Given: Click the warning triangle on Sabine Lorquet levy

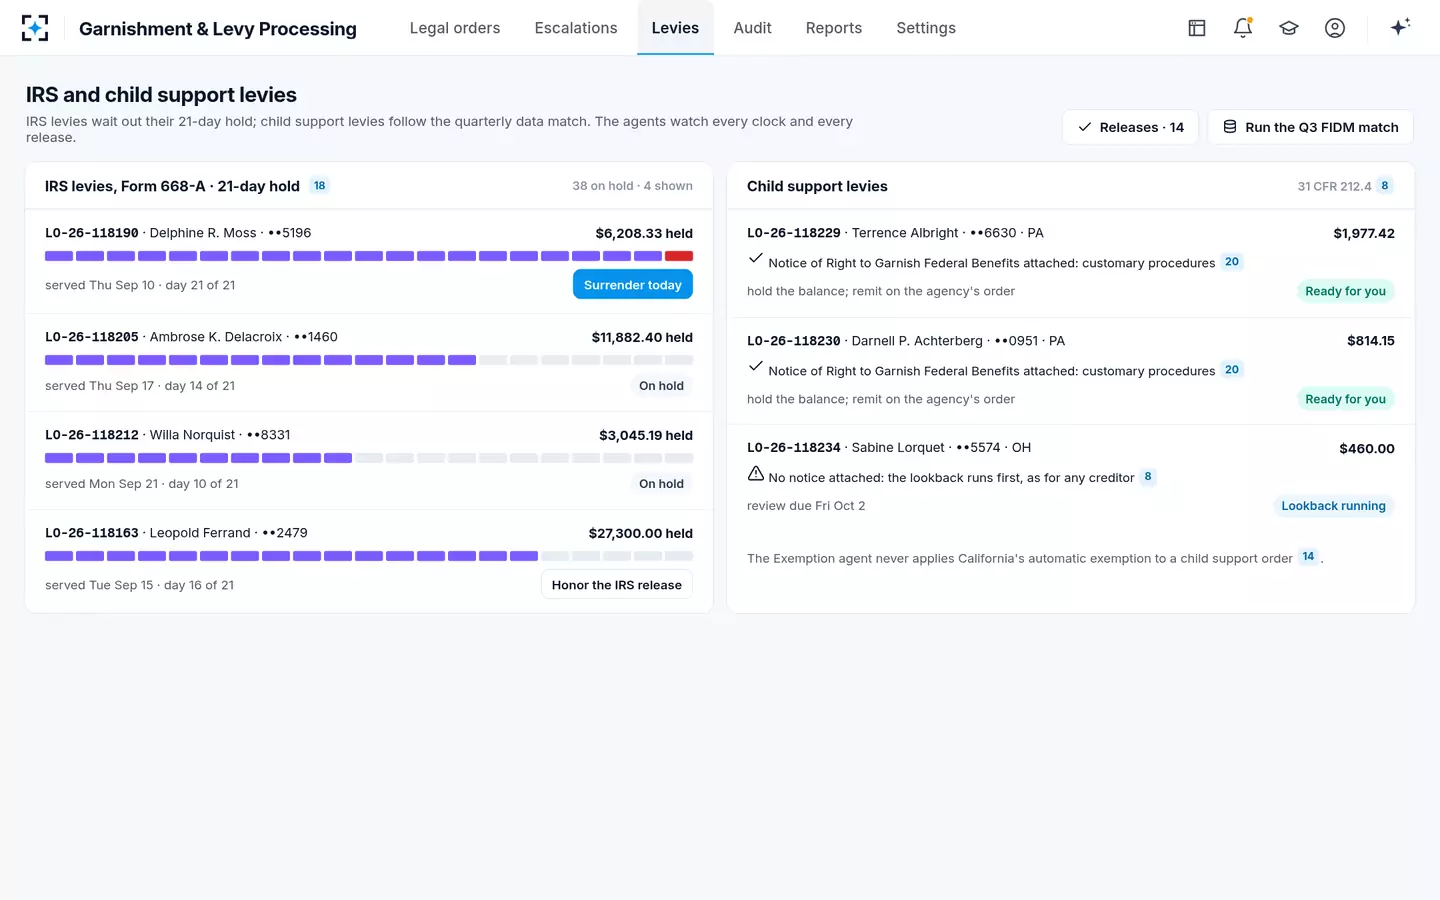Looking at the screenshot, I should [756, 474].
